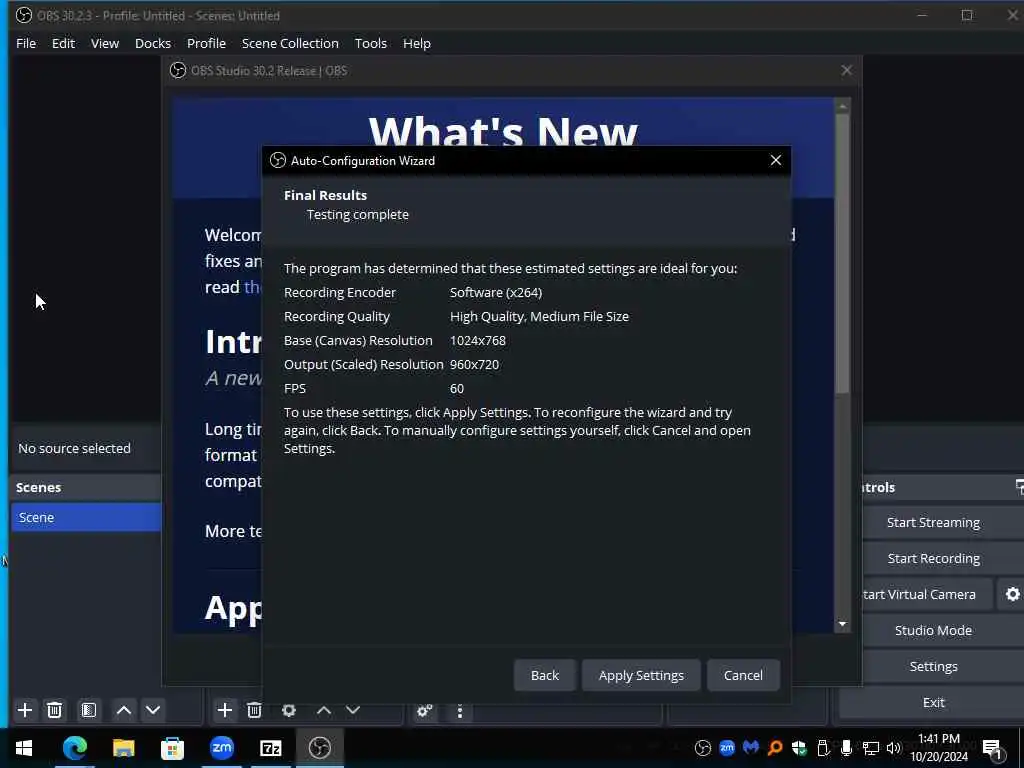The width and height of the screenshot is (1024, 768).
Task: Open audio mixer advanced properties gears icon
Action: [x=424, y=711]
